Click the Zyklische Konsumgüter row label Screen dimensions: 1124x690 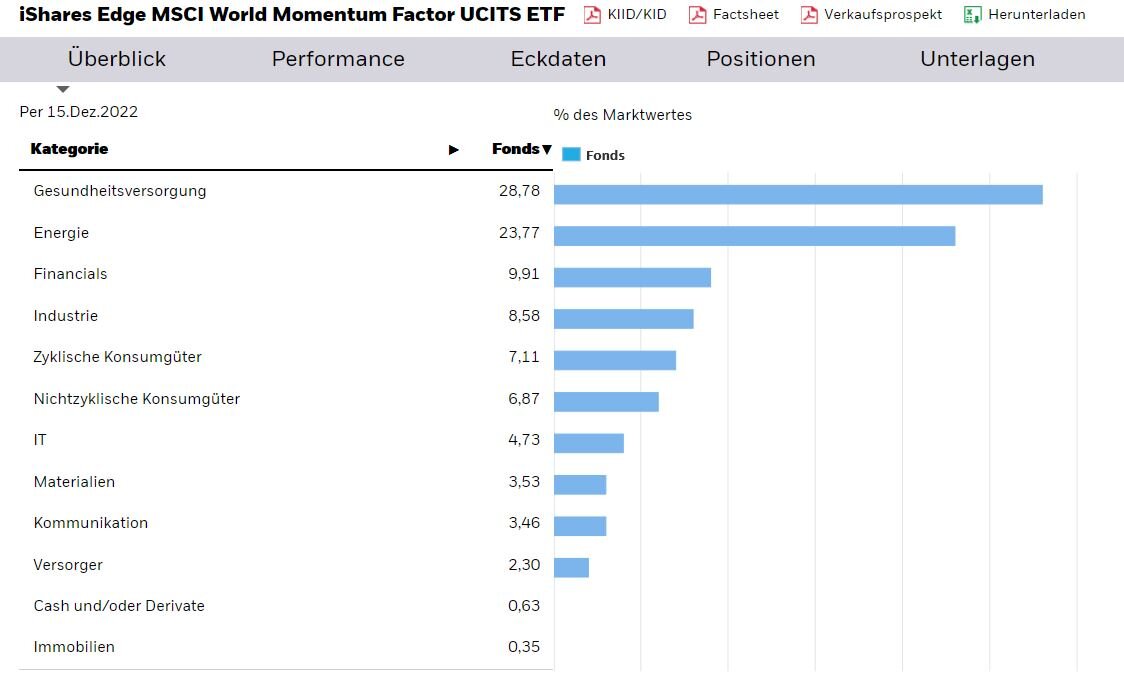pyautogui.click(x=118, y=357)
